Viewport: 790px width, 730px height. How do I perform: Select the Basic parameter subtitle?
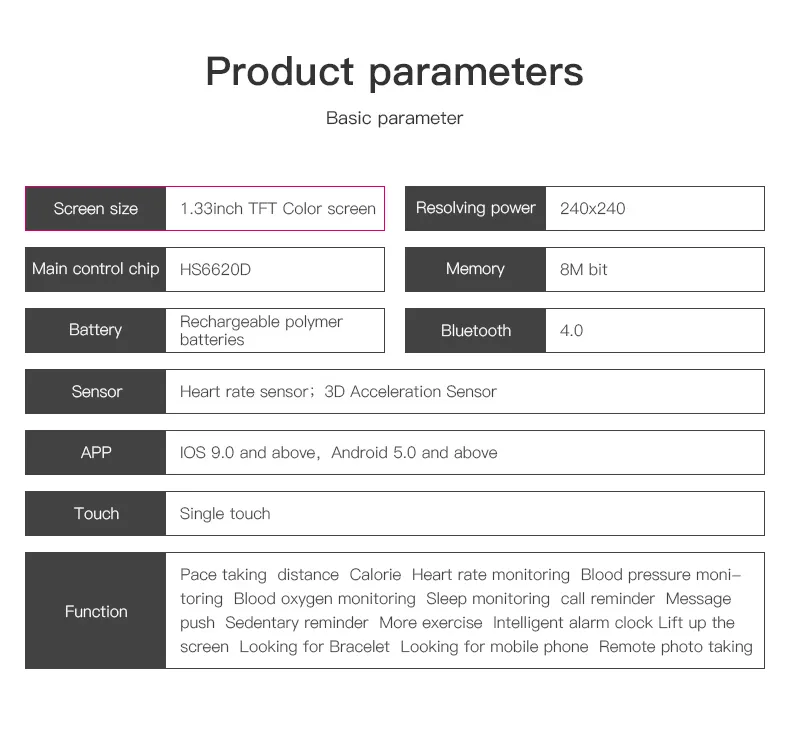coord(394,118)
